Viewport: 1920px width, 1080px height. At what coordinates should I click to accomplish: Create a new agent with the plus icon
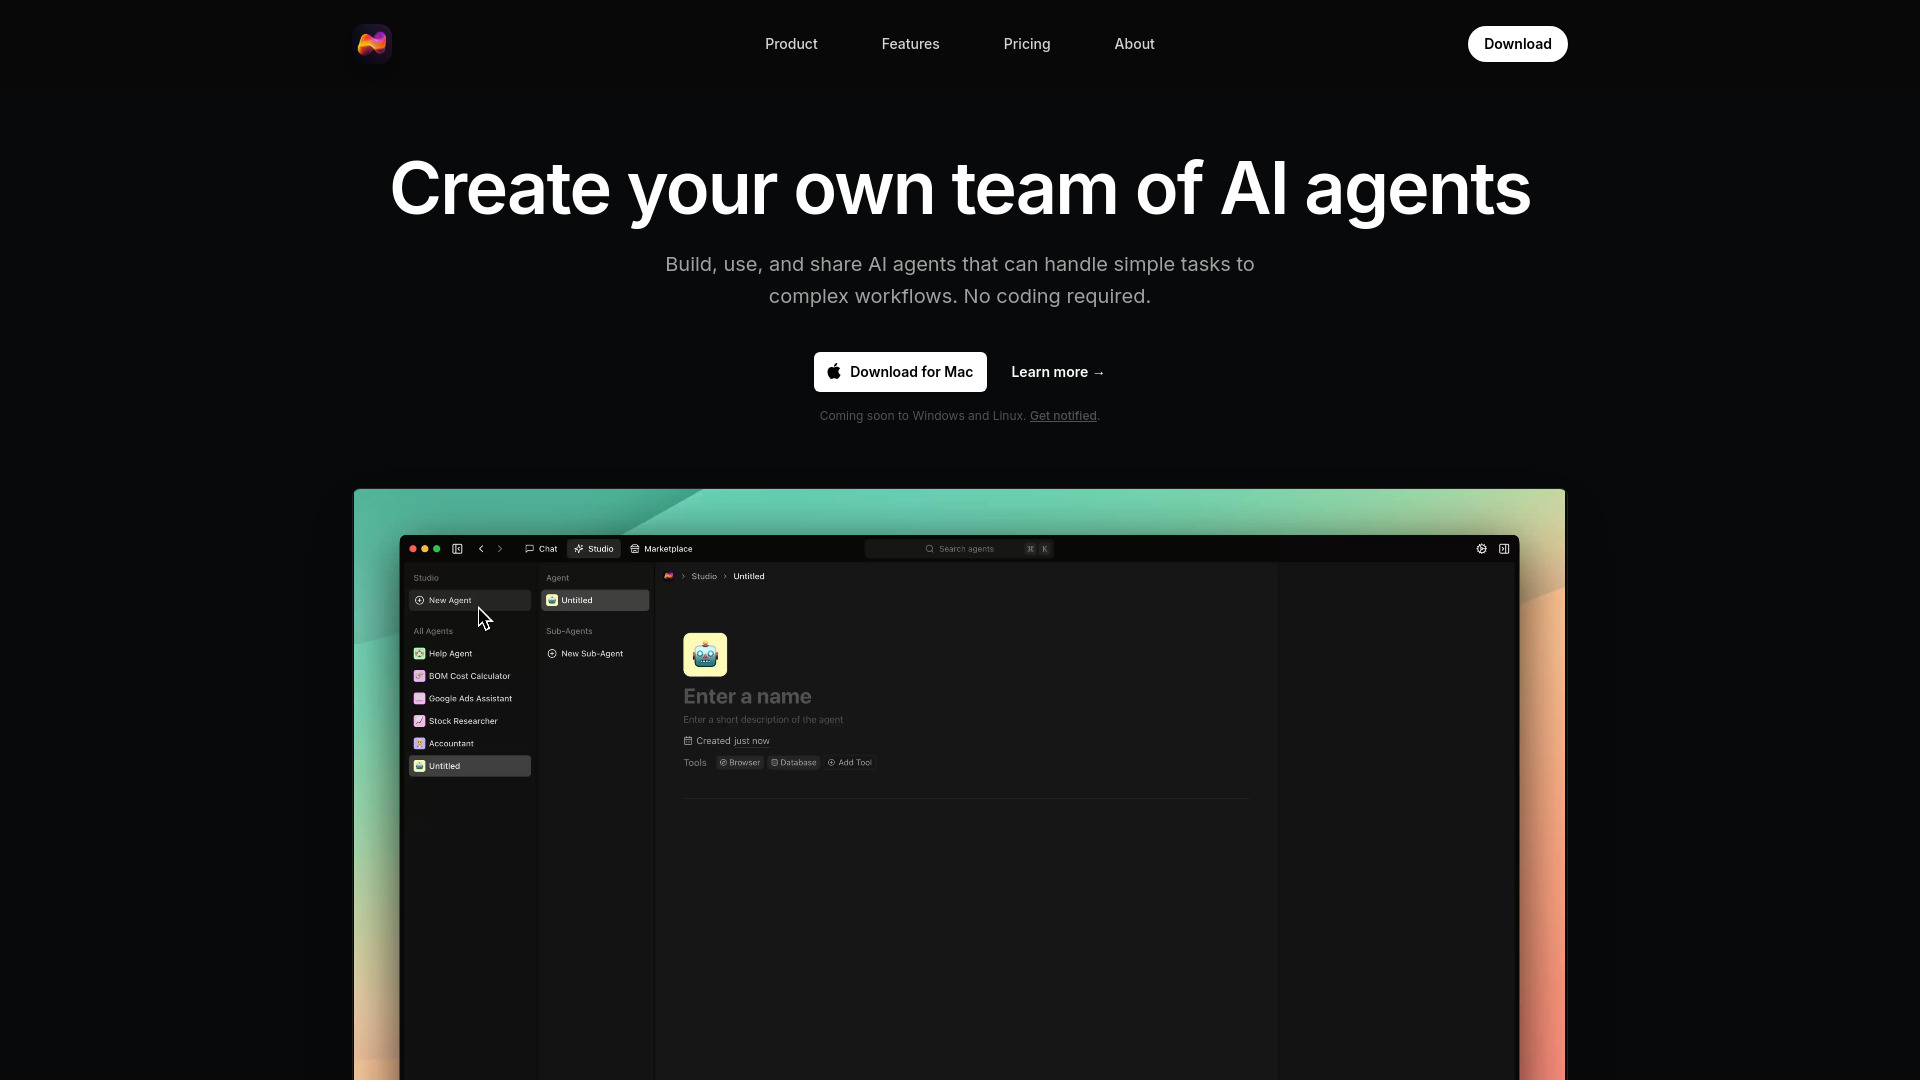(x=420, y=600)
